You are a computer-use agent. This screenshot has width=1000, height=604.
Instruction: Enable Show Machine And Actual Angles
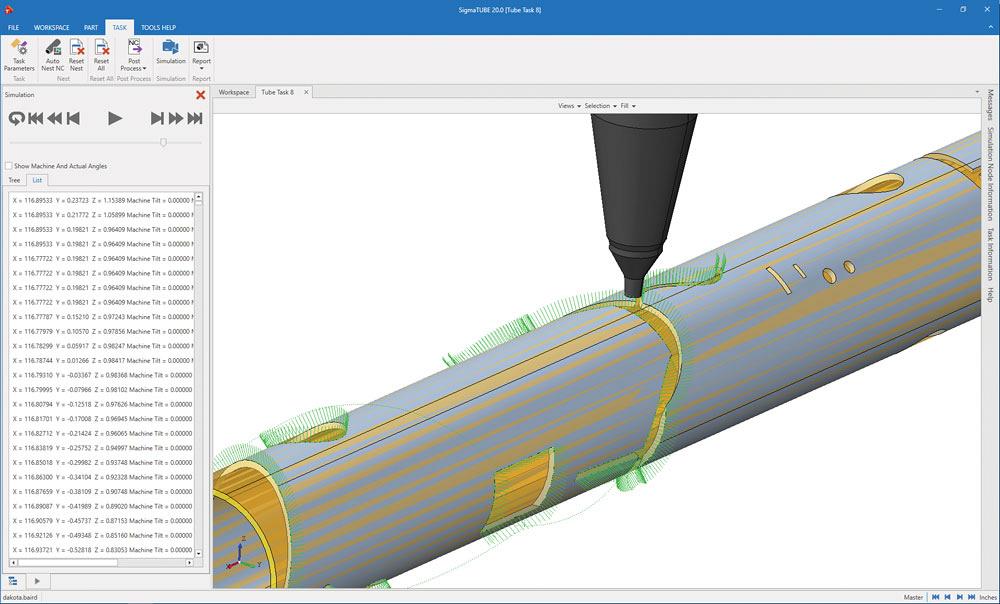point(9,166)
